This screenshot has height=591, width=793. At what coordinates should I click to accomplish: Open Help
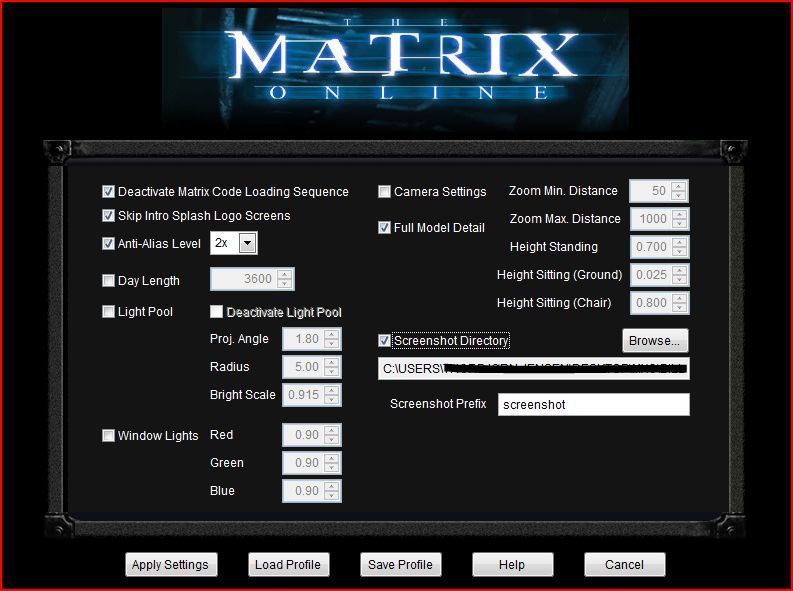[x=512, y=565]
